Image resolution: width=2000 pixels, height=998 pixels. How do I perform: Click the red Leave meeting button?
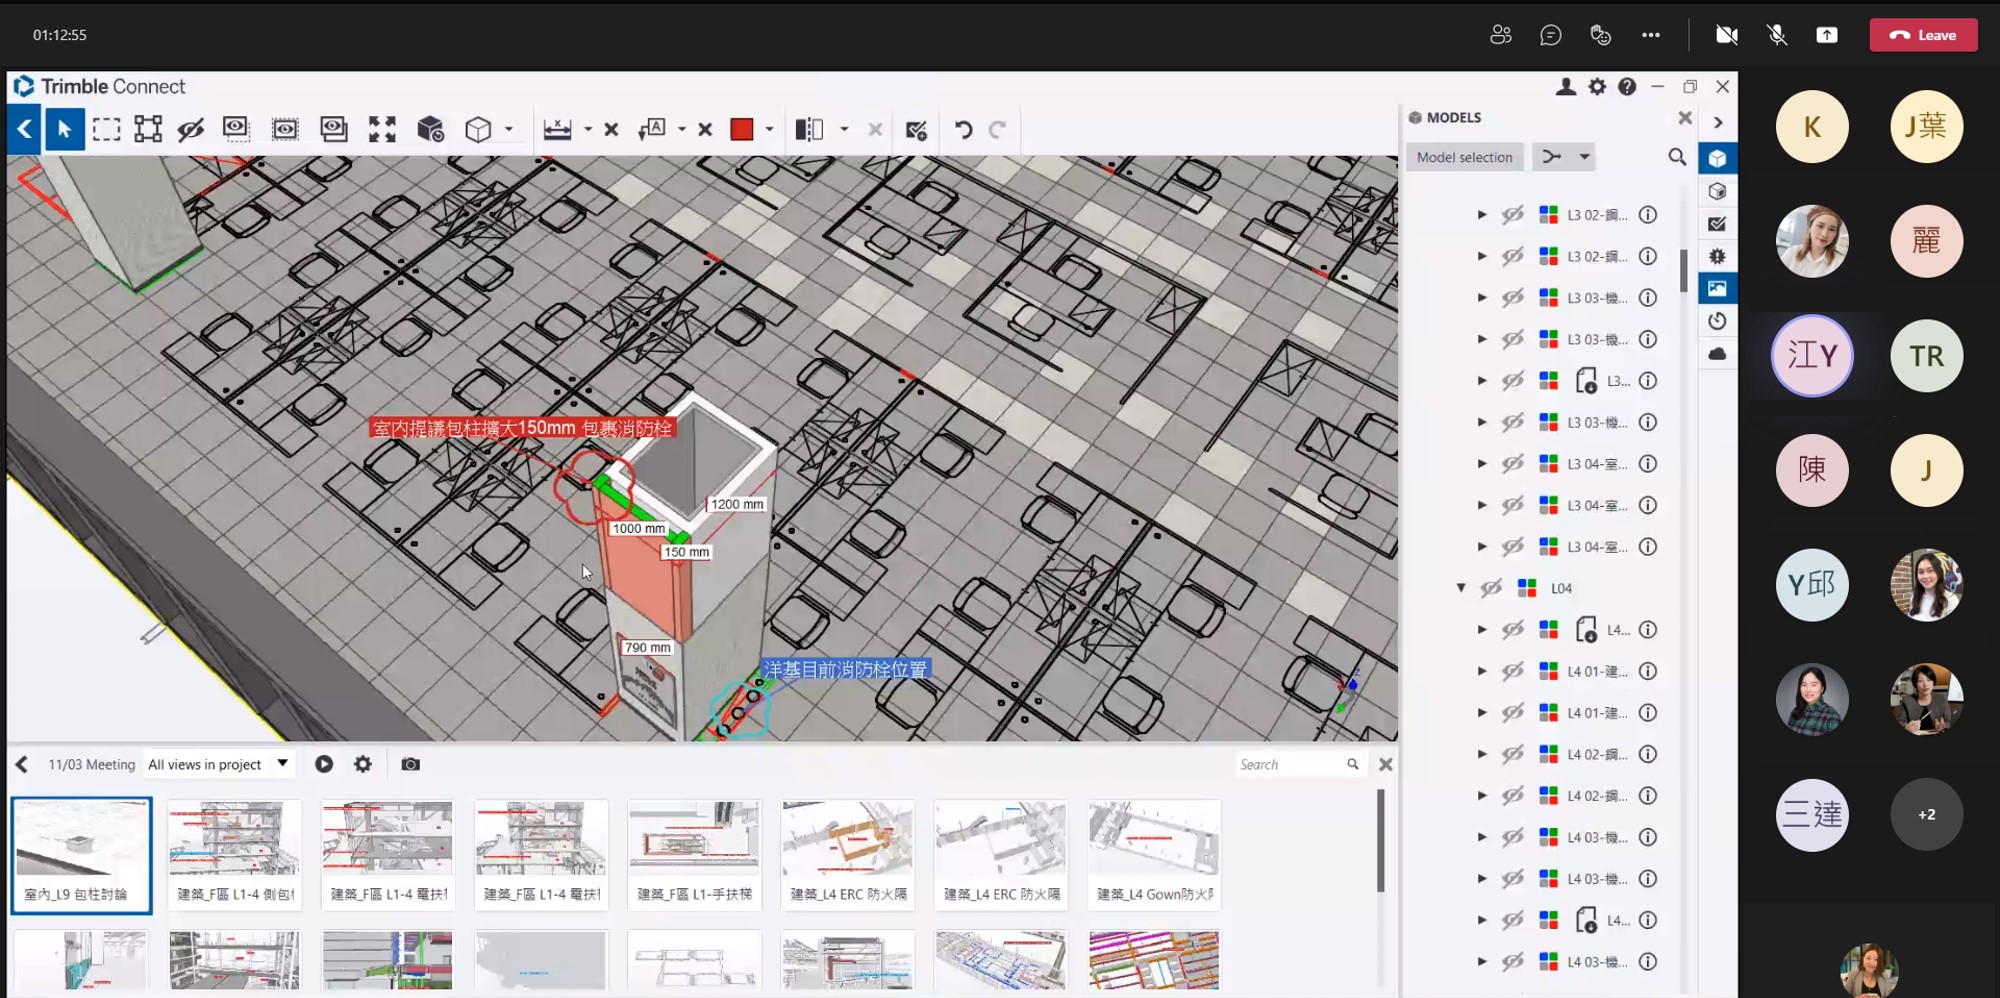1923,35
